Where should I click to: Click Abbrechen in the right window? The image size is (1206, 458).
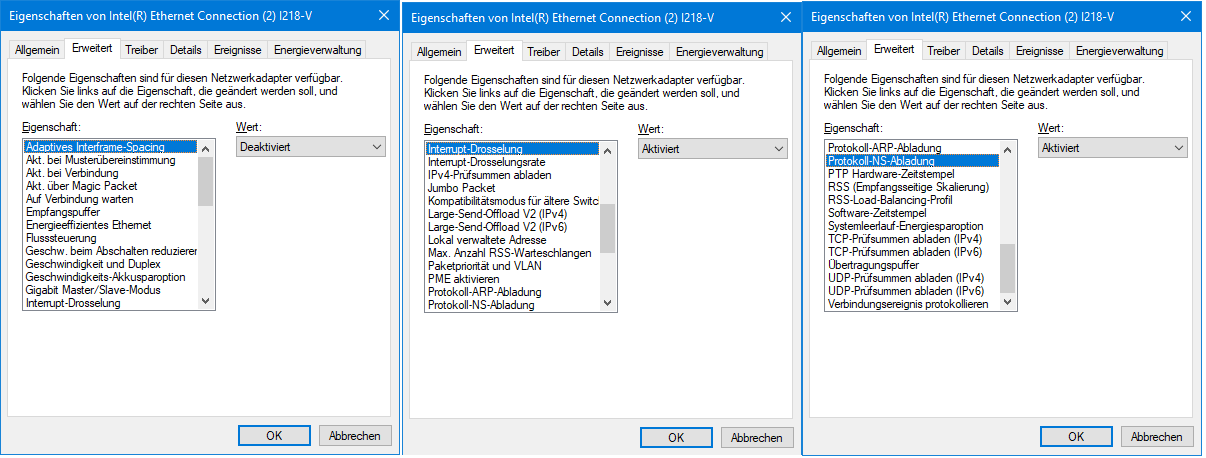(1157, 435)
